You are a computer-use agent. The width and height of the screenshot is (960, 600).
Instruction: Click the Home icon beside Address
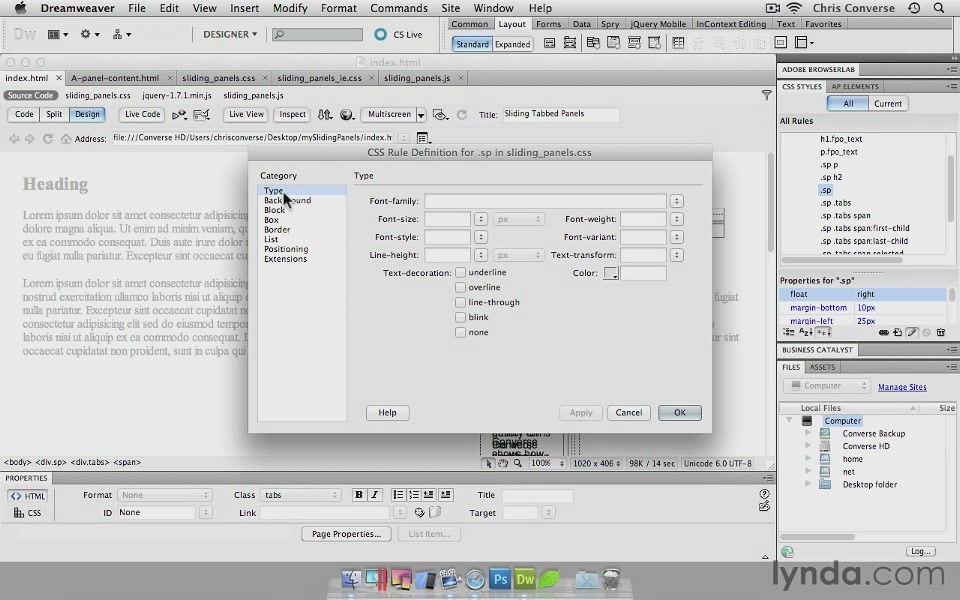point(66,138)
